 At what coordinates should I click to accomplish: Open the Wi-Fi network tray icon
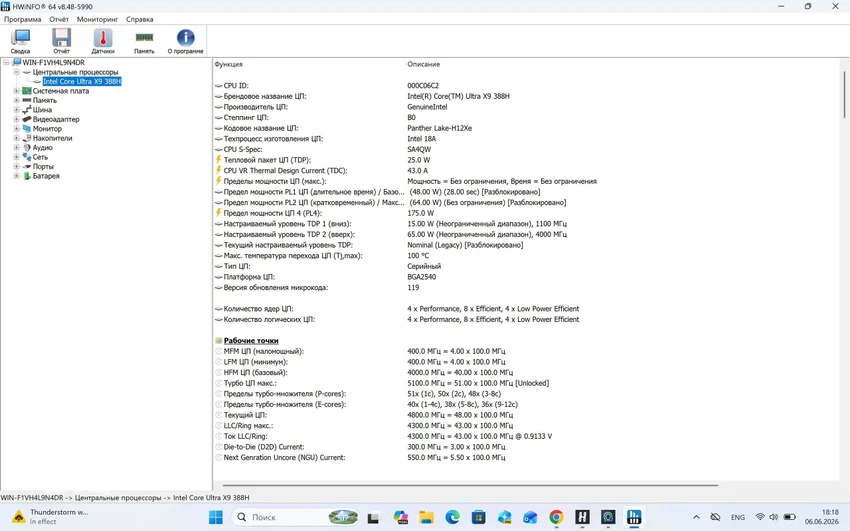pos(760,517)
